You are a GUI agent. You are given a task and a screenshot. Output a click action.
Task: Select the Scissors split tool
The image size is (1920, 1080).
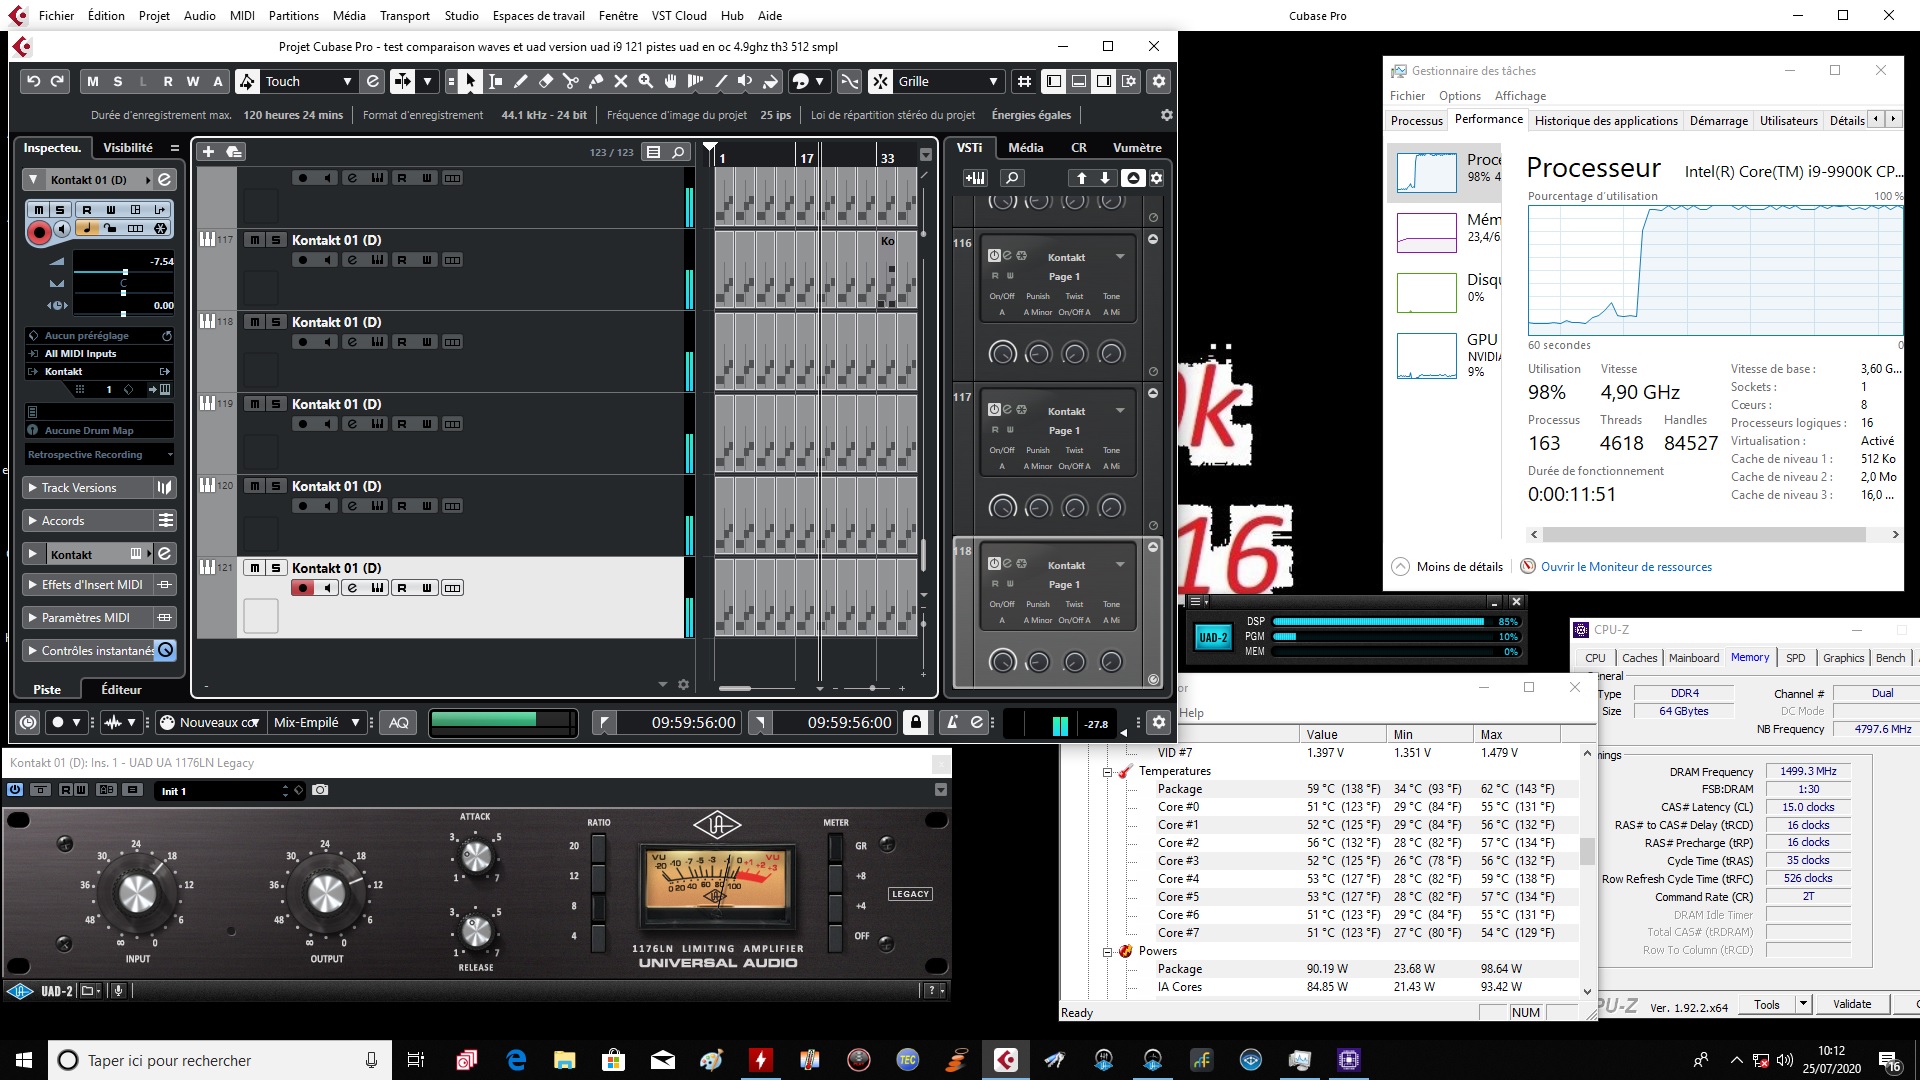pos(571,81)
